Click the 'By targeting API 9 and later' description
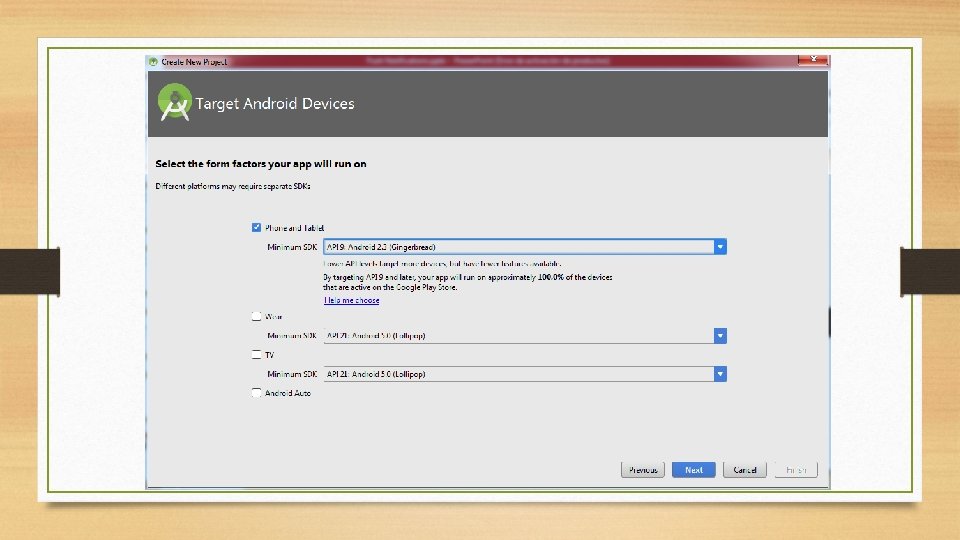The height and width of the screenshot is (540, 960). (x=468, y=282)
